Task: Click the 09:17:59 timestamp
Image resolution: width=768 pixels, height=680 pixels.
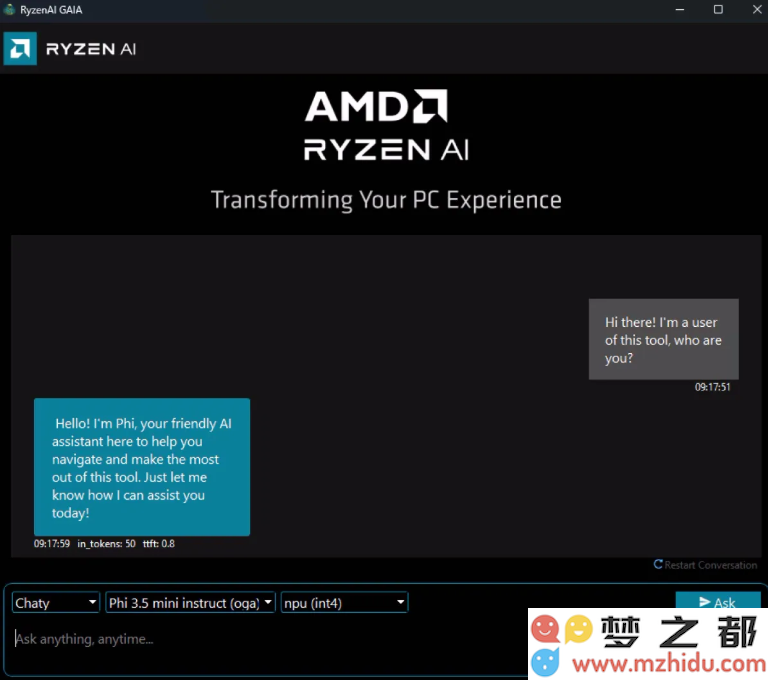Action: (x=52, y=543)
